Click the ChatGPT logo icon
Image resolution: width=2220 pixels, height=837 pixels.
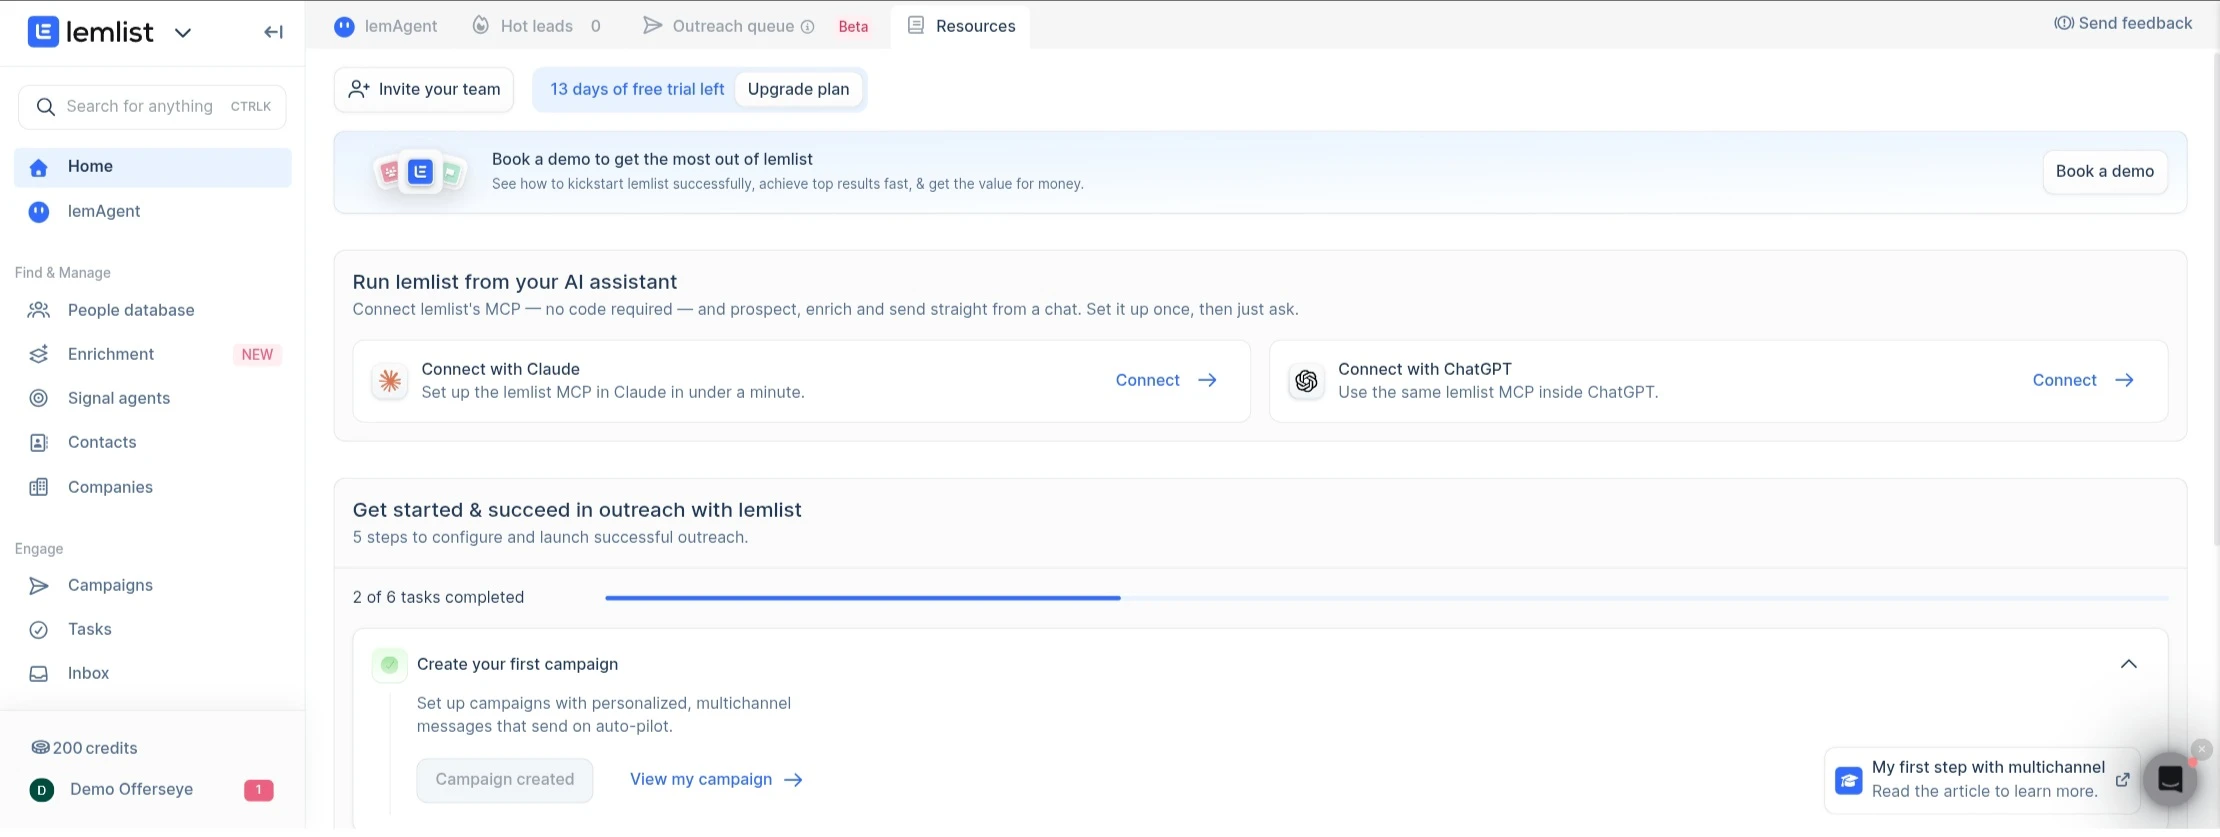pyautogui.click(x=1306, y=381)
